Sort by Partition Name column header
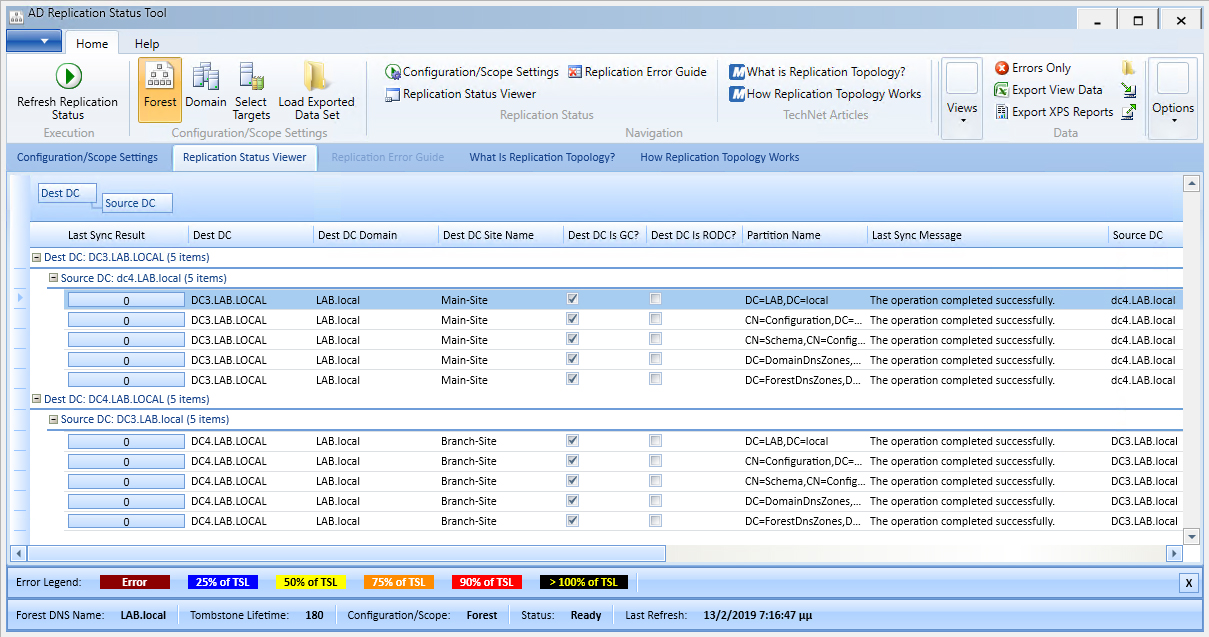 pyautogui.click(x=804, y=235)
